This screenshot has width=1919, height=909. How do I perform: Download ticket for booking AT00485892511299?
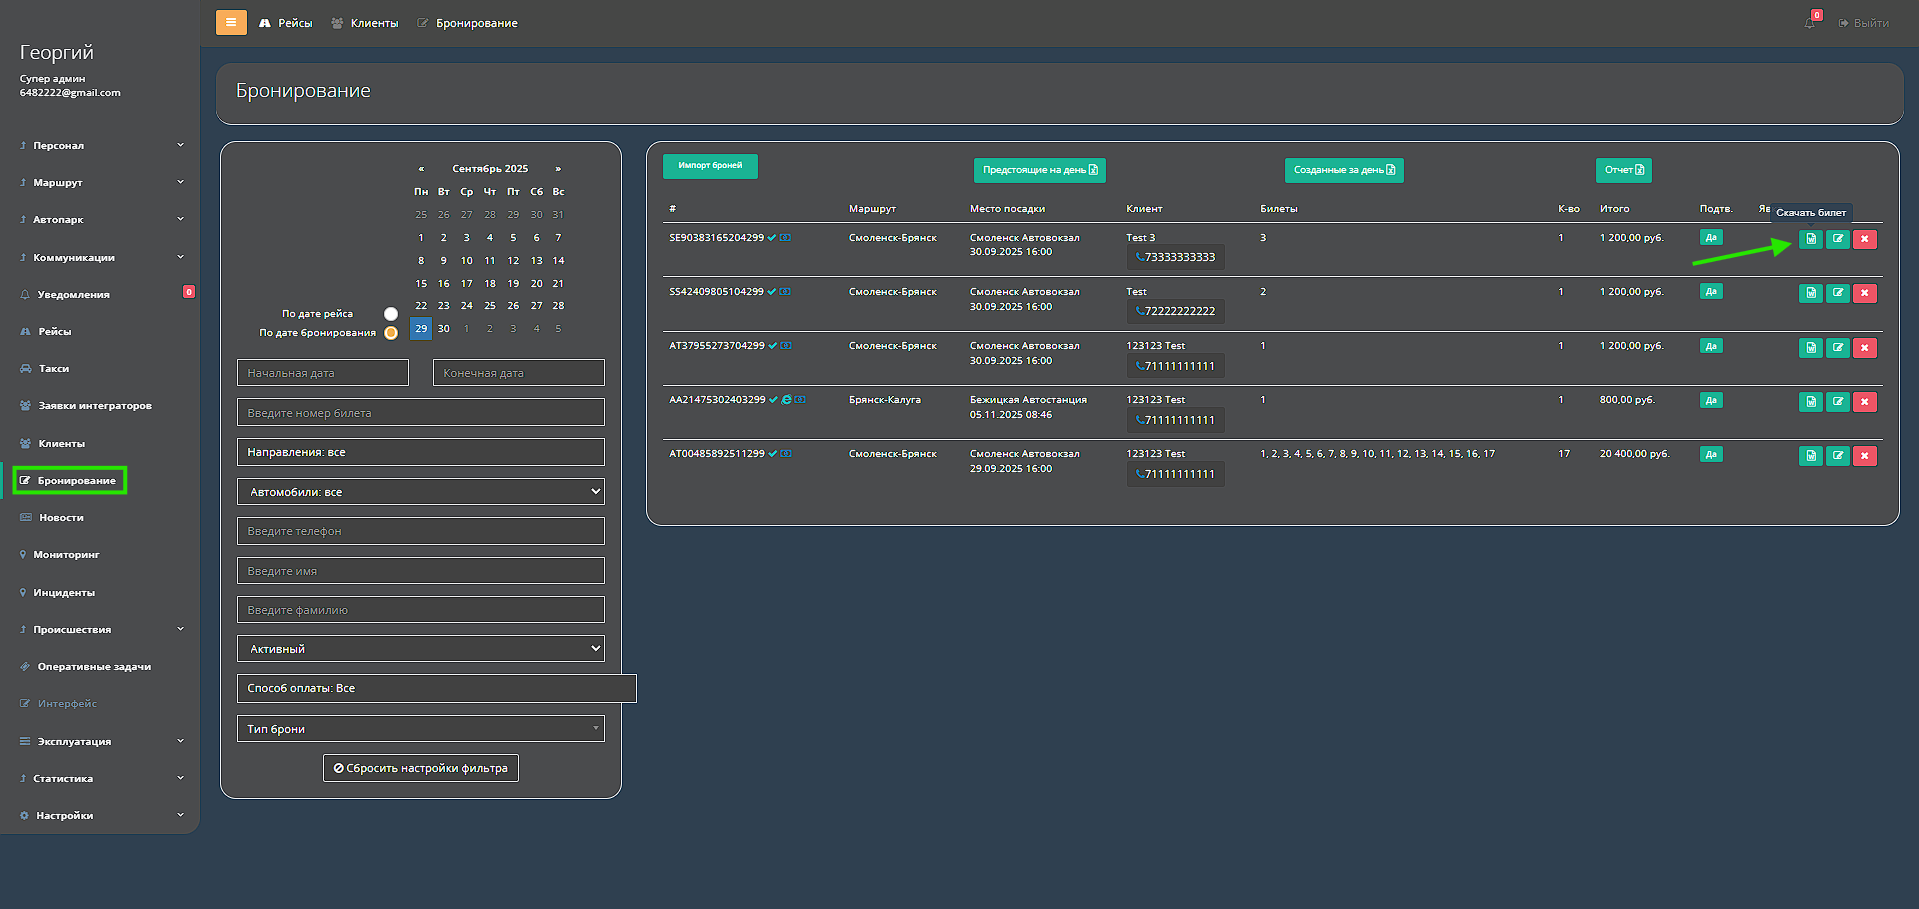point(1810,456)
